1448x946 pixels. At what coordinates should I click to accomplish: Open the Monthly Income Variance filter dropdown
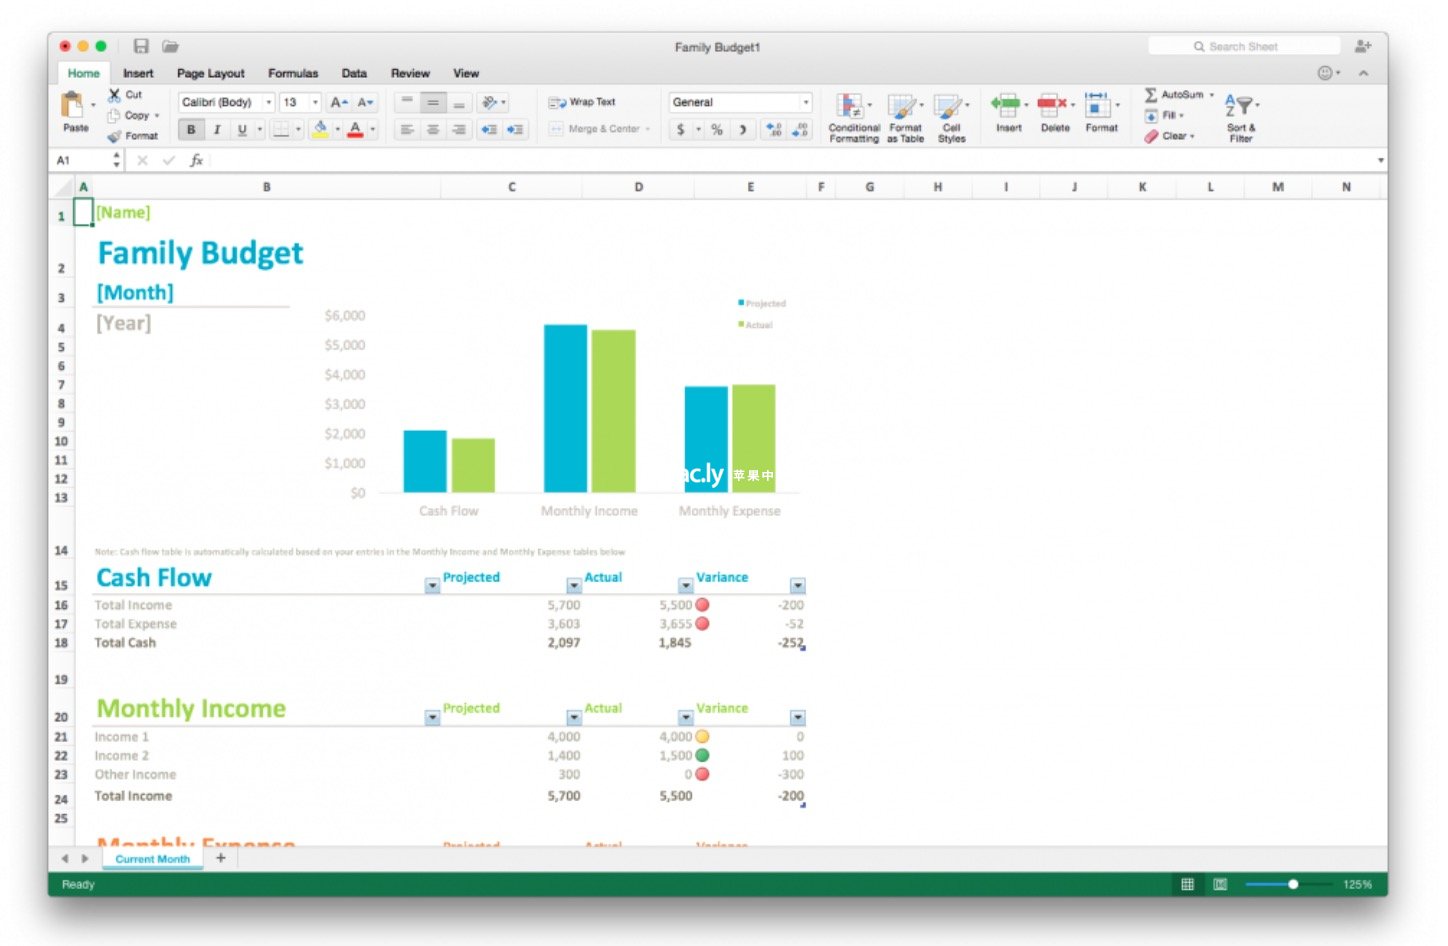[797, 717]
